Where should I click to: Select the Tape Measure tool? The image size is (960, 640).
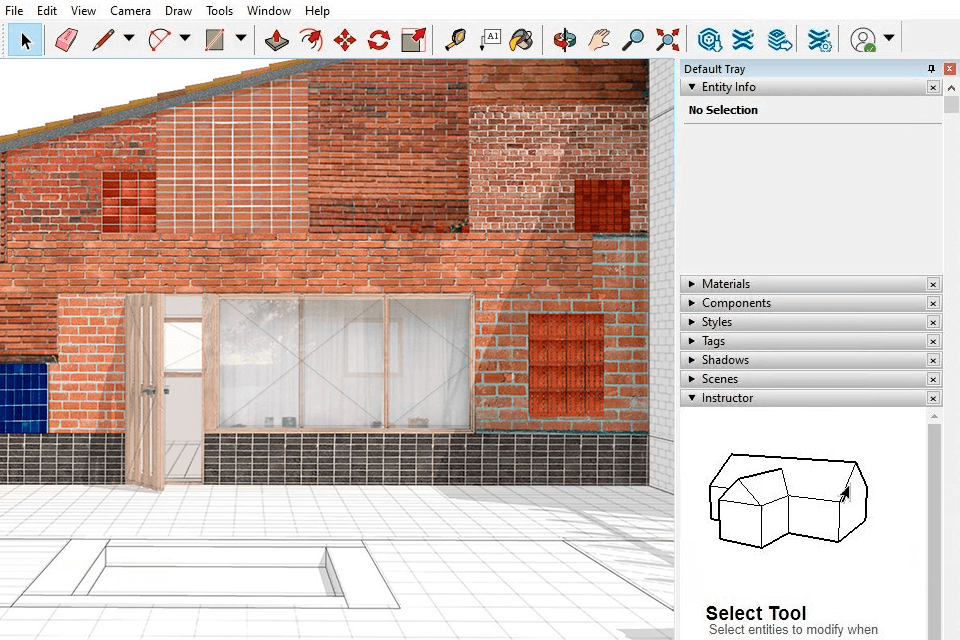click(x=456, y=40)
